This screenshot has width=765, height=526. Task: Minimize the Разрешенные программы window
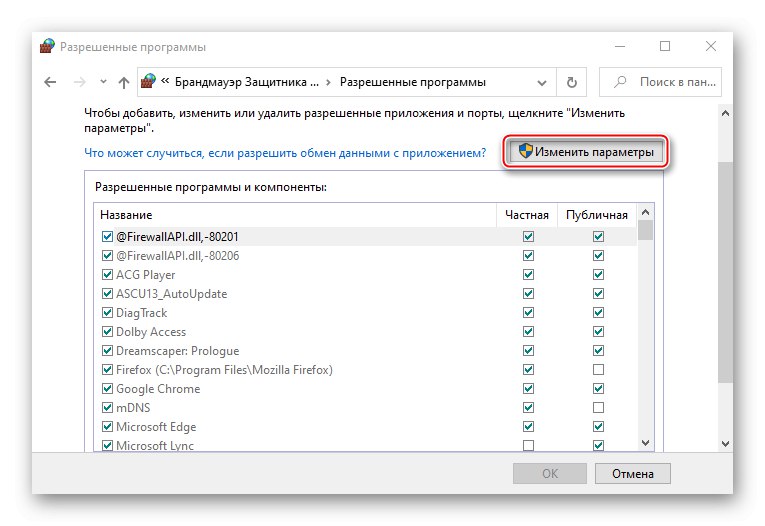pos(620,46)
